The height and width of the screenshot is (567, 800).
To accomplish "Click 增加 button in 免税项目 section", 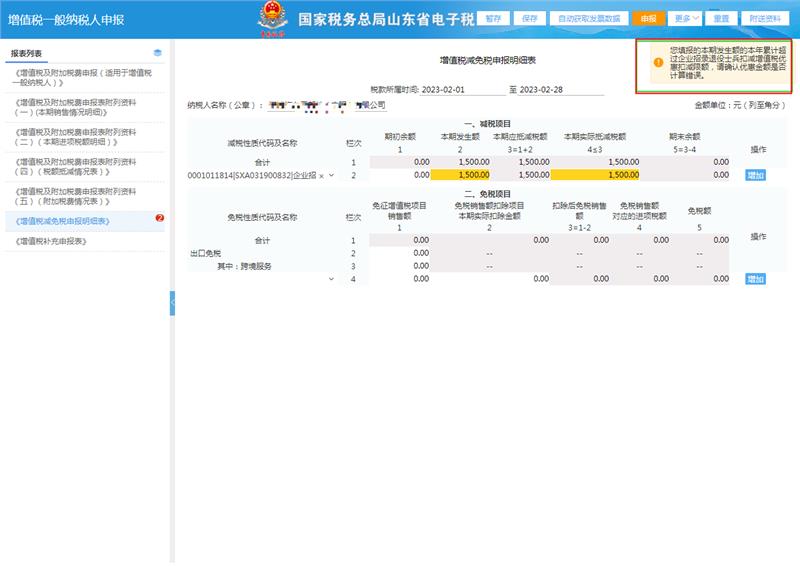I will (755, 279).
